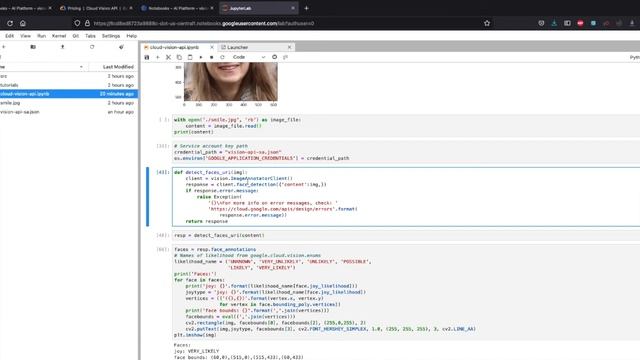Collapse active cell via its blue side bar

pyautogui.click(x=147, y=196)
